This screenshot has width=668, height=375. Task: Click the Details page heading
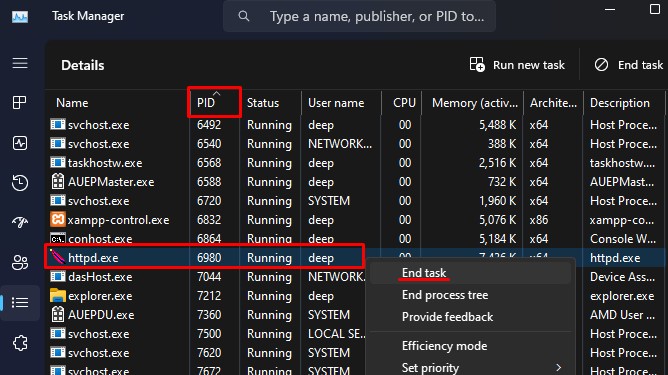pyautogui.click(x=83, y=65)
